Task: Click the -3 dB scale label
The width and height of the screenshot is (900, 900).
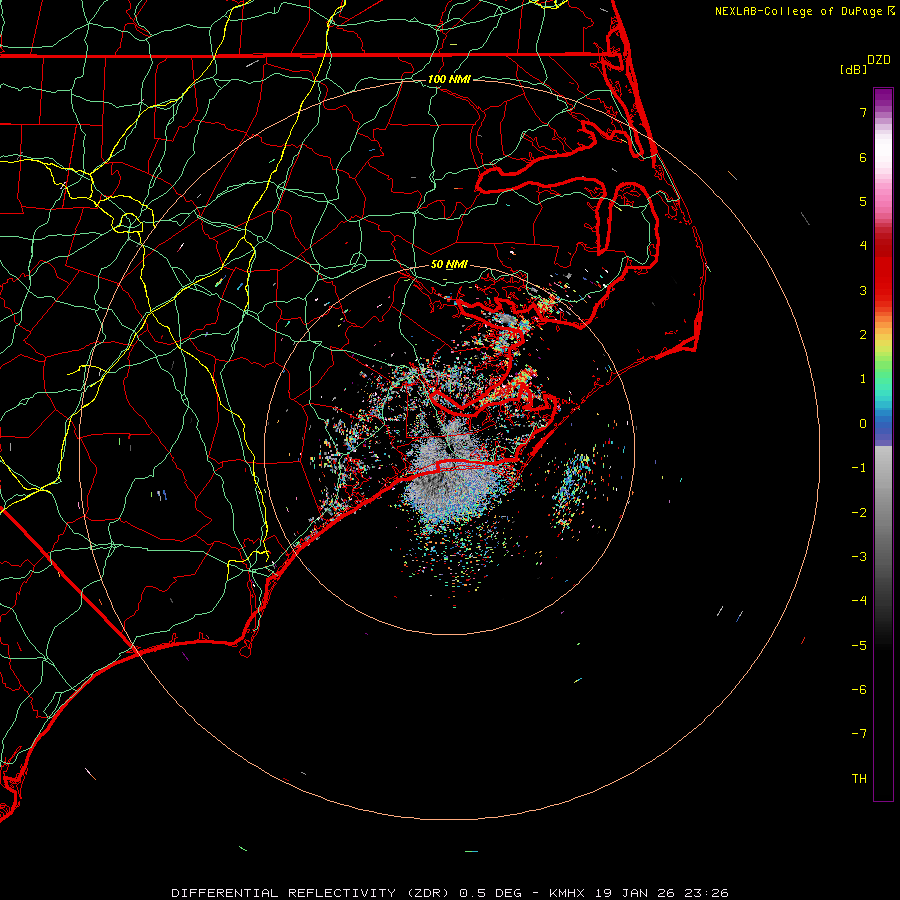Action: (x=859, y=557)
